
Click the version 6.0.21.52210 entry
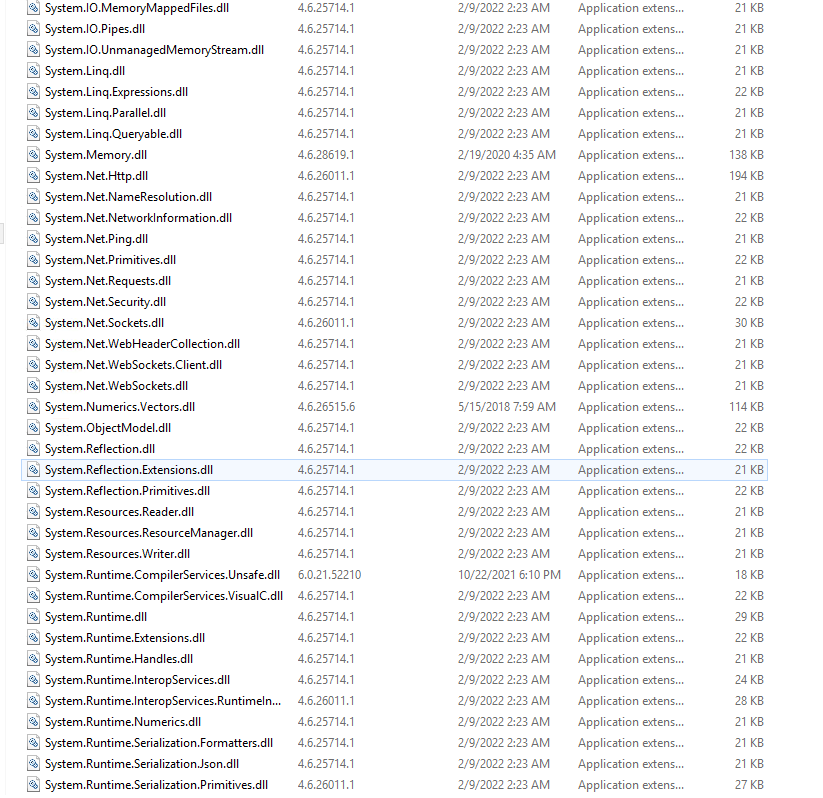click(328, 574)
